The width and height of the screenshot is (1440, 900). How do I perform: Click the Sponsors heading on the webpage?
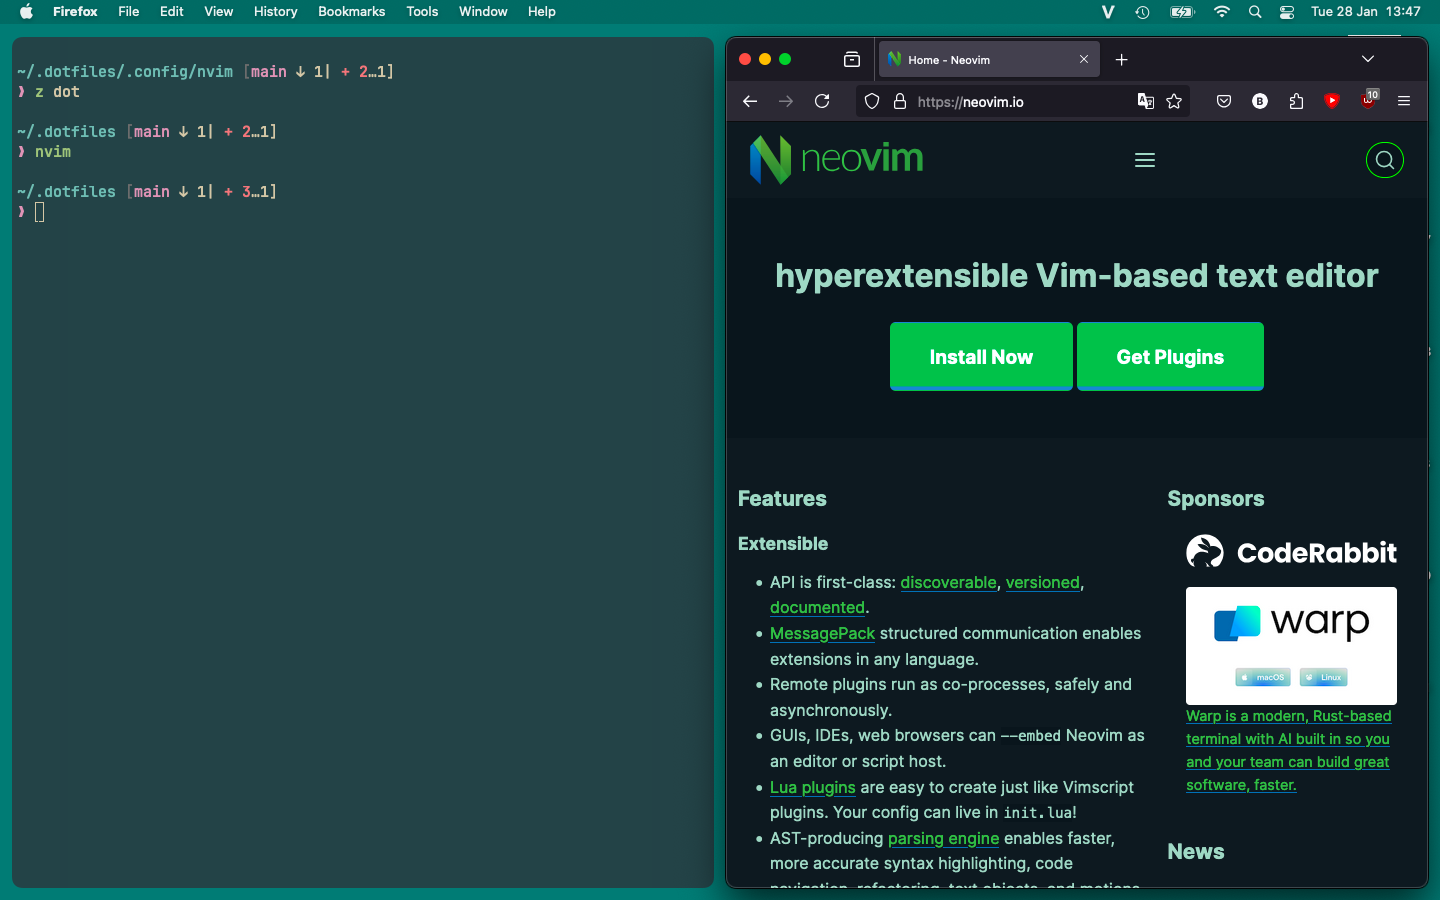1216,498
